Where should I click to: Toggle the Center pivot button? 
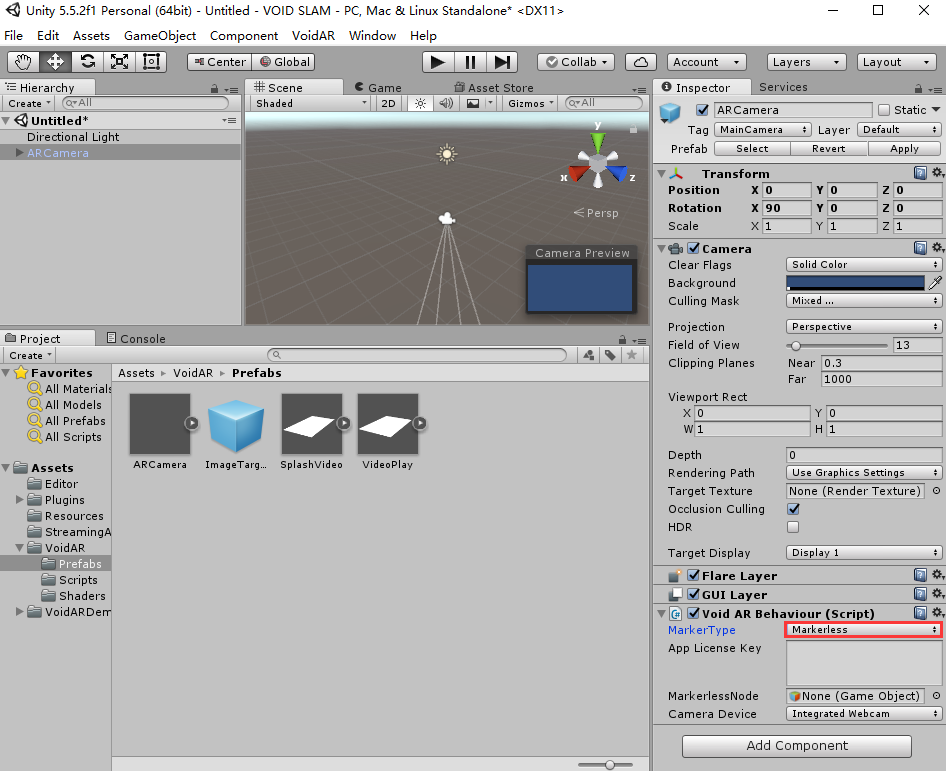point(220,62)
